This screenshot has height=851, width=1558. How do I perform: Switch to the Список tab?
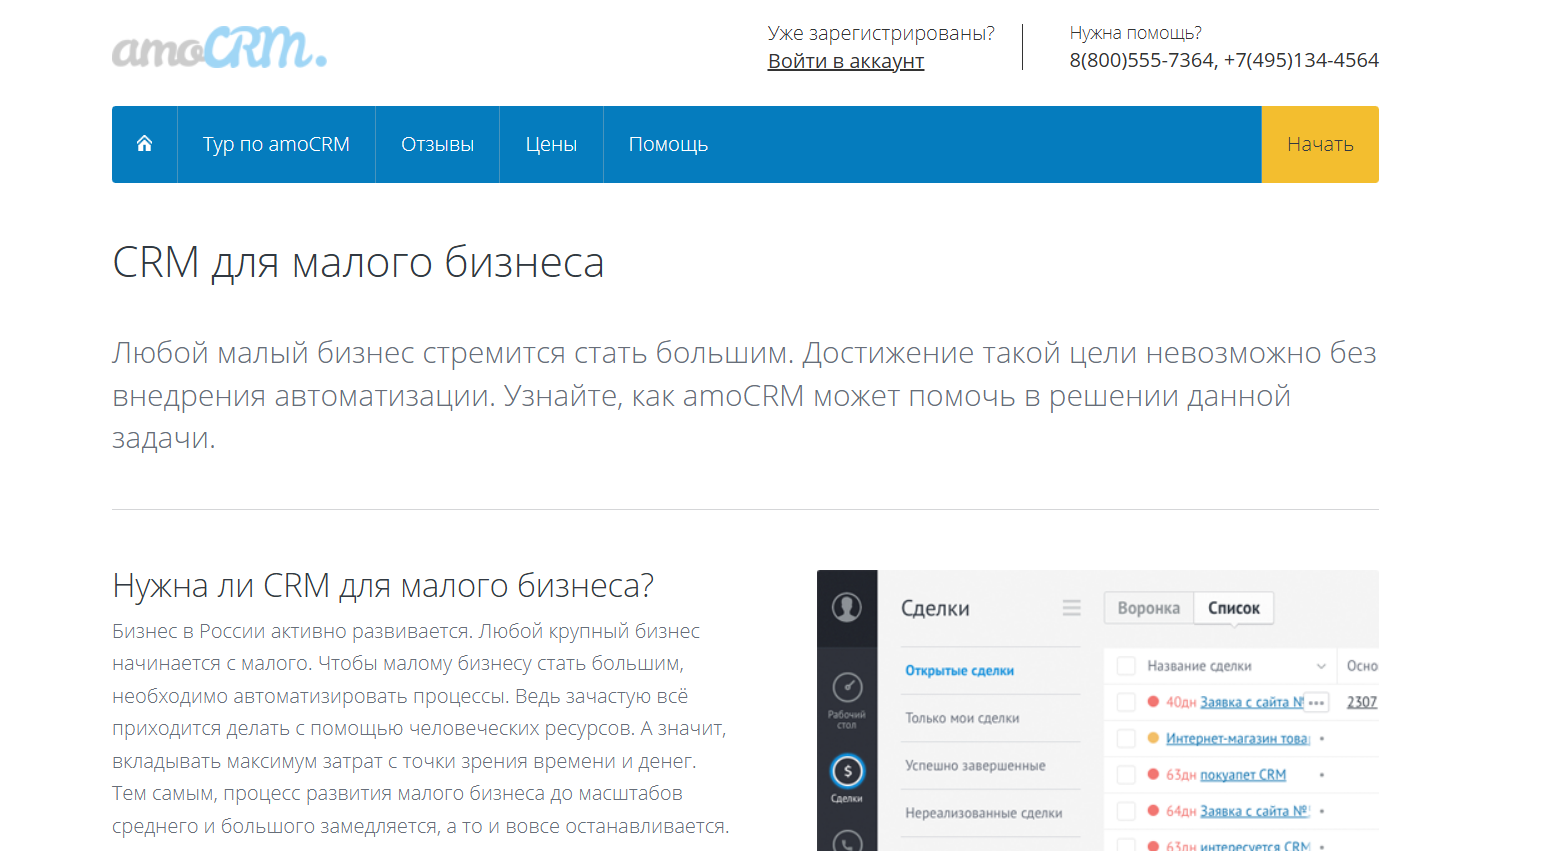click(x=1234, y=608)
